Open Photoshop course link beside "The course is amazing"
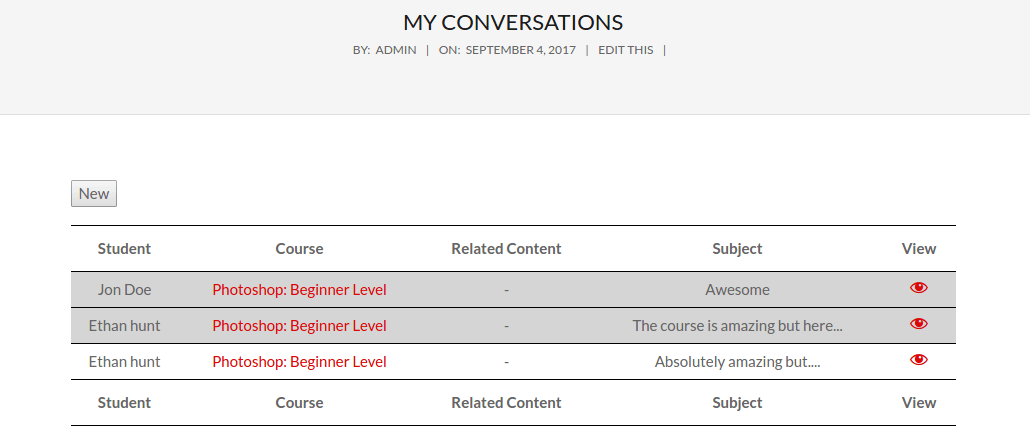This screenshot has width=1030, height=447. pyautogui.click(x=300, y=326)
